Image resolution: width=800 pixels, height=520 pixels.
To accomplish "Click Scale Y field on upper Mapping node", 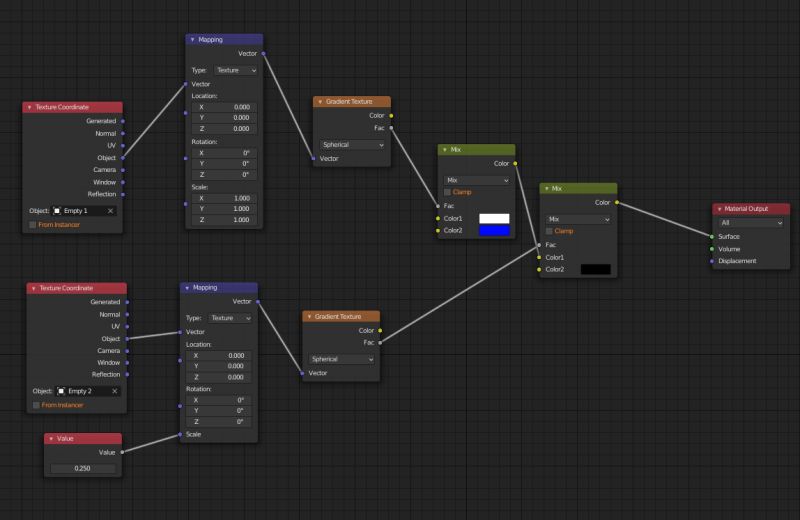I will (x=224, y=209).
